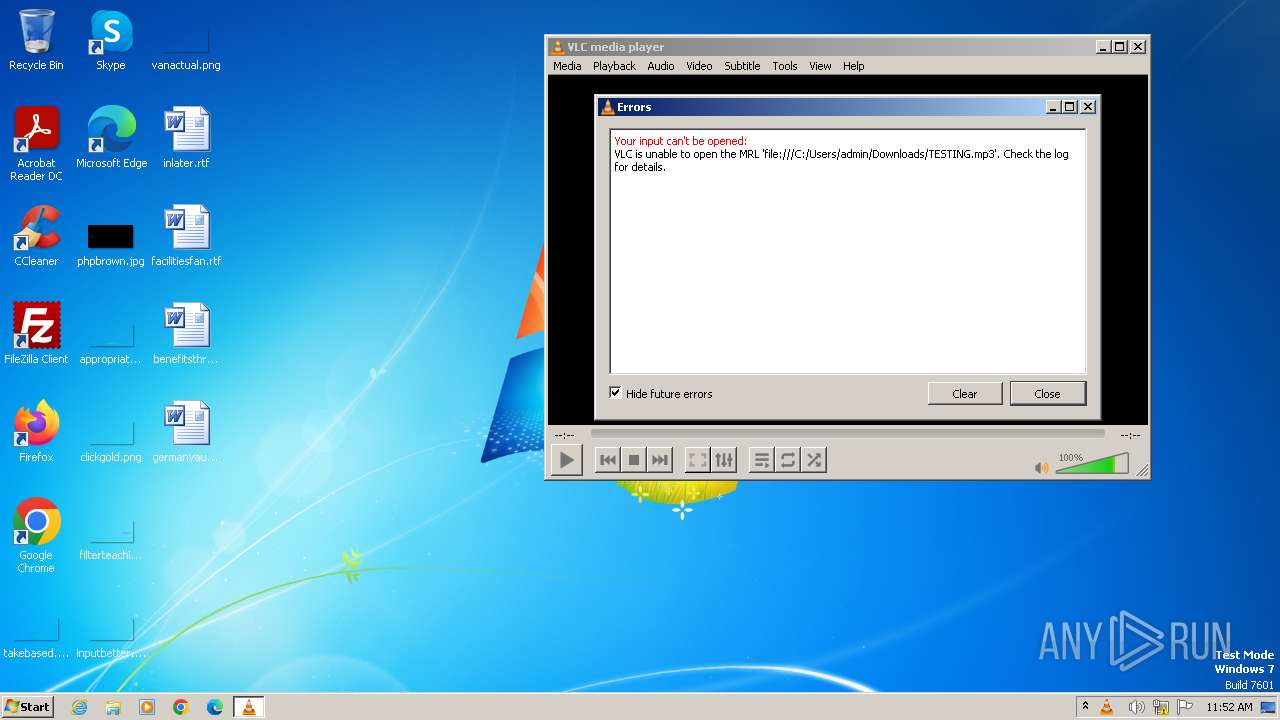The image size is (1280, 720).
Task: Select the germanyau... document icon
Action: pos(186,432)
